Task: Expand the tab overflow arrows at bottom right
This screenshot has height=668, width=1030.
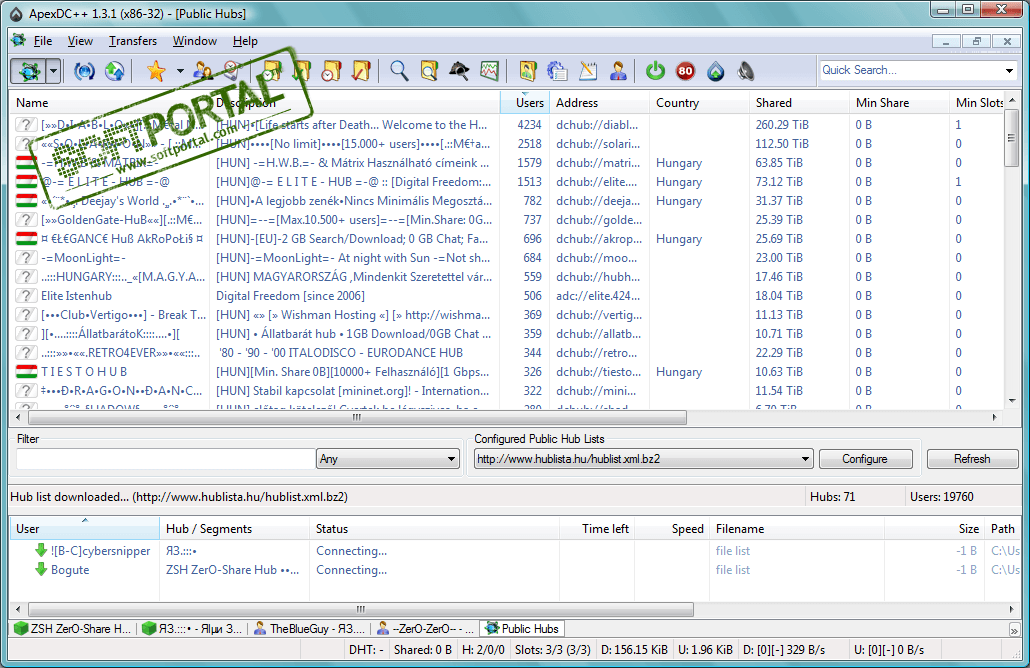Action: [1014, 629]
